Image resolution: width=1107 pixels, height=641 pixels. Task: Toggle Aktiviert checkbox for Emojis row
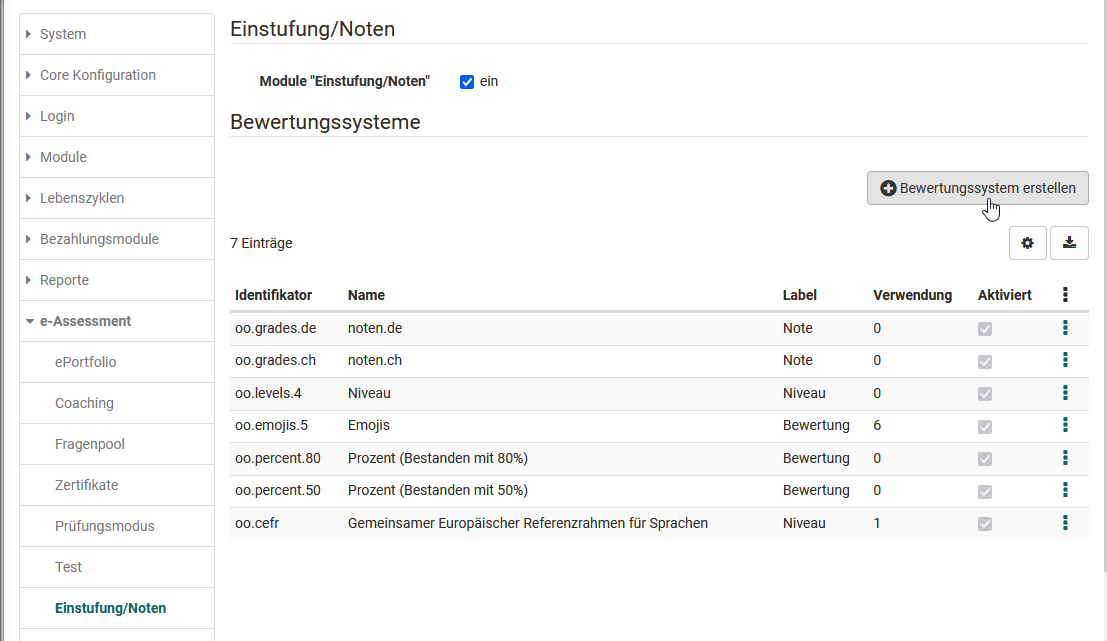tap(985, 426)
